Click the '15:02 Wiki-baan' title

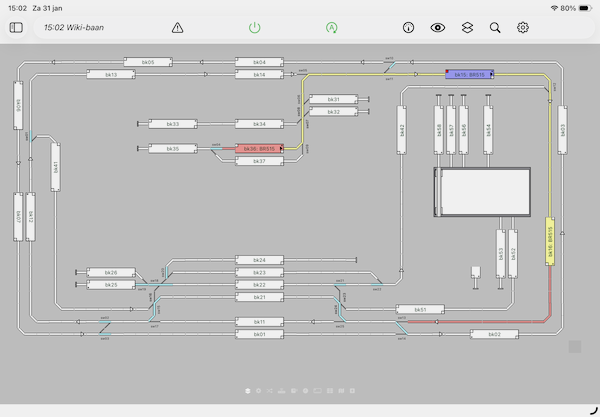[74, 28]
